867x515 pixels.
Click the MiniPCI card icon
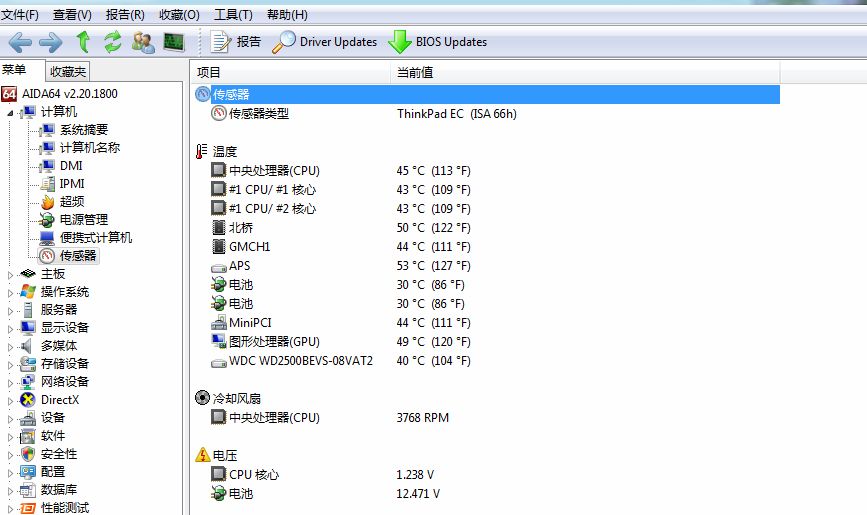click(x=219, y=322)
